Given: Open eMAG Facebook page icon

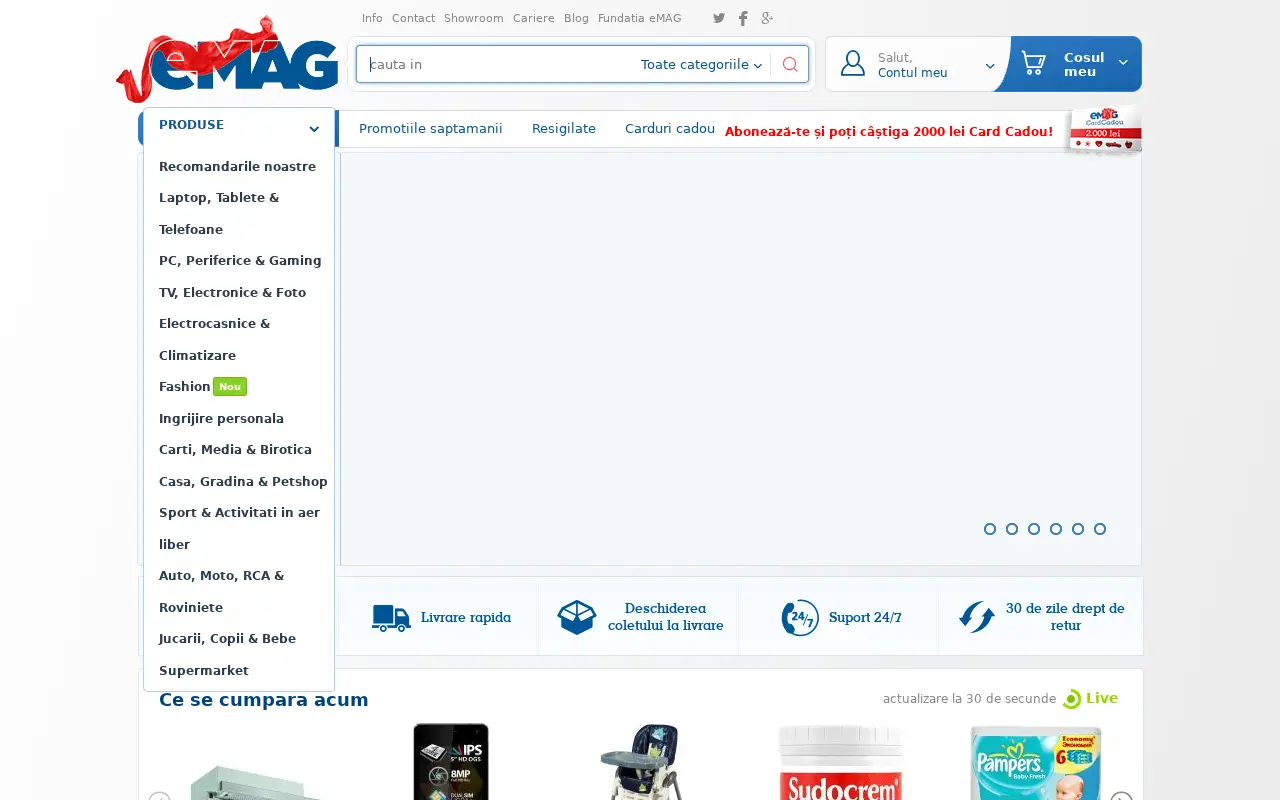Looking at the screenshot, I should point(743,18).
